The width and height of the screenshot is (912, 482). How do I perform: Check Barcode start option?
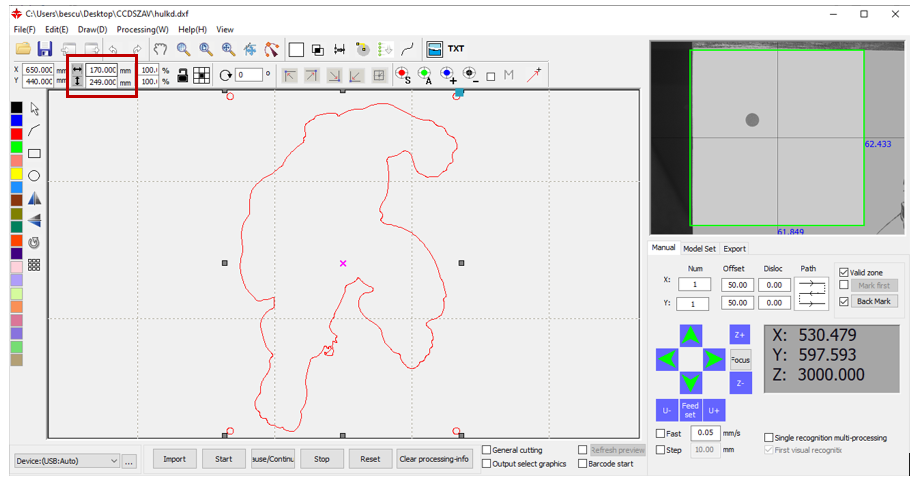(x=582, y=463)
